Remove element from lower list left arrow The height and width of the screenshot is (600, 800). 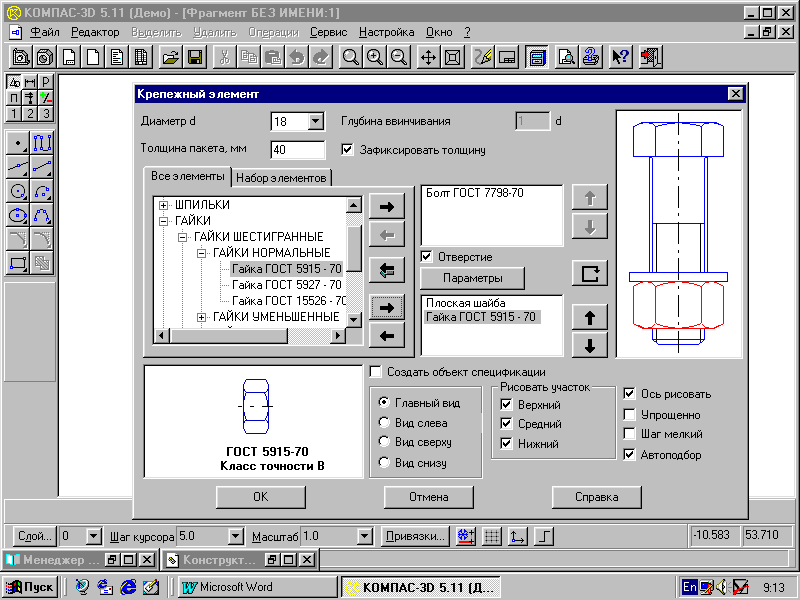(x=387, y=336)
